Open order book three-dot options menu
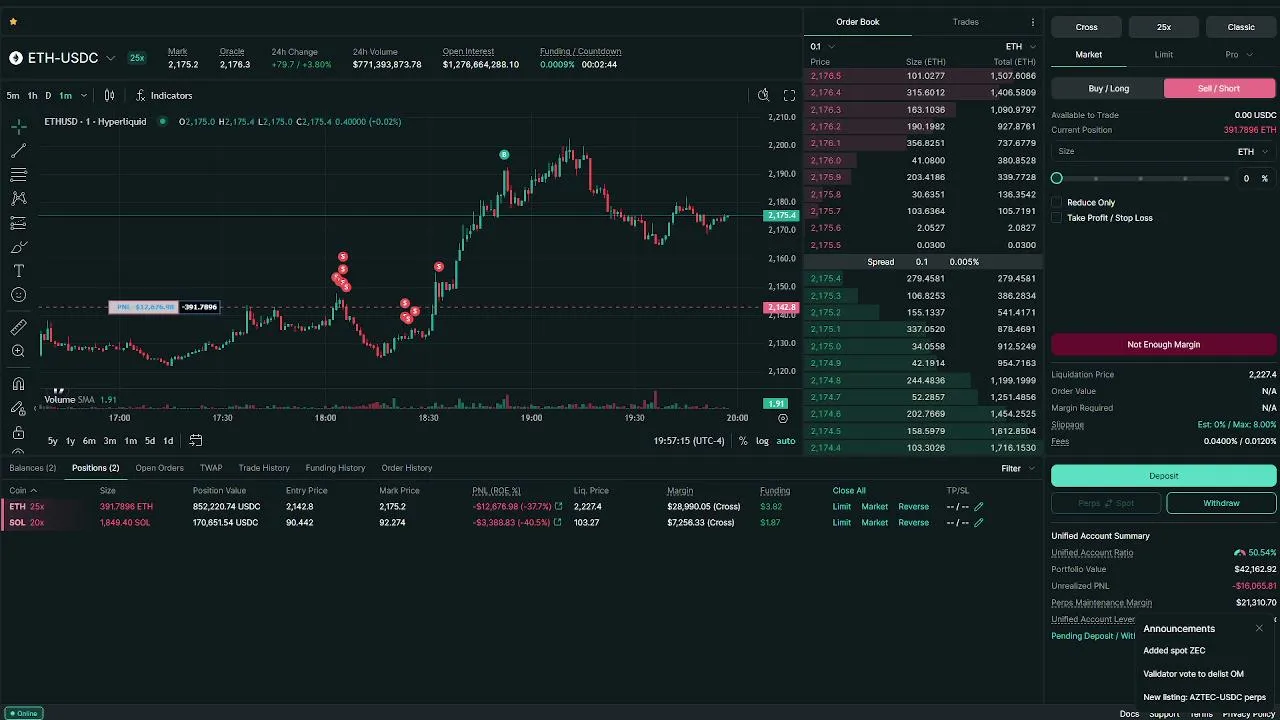Screen dimensions: 1280x720 [x=1033, y=22]
